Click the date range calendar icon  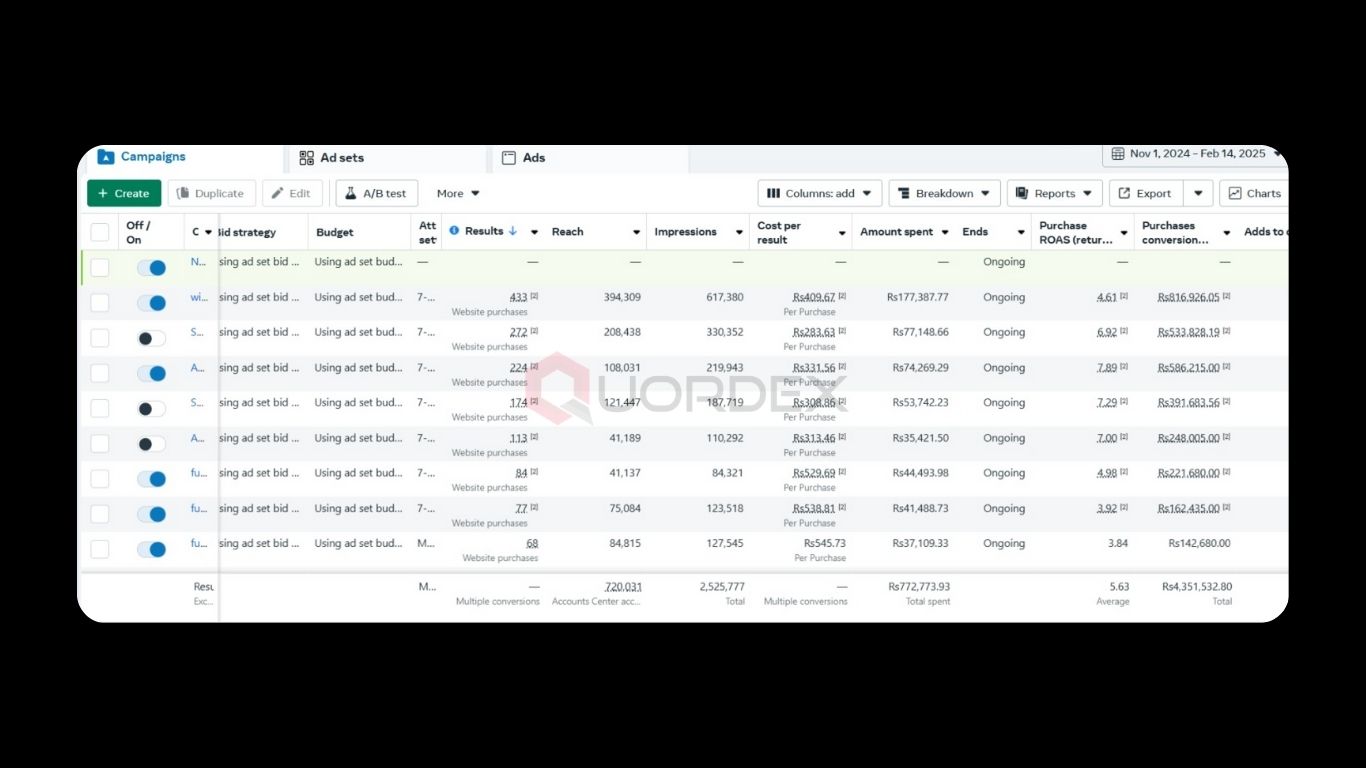pos(1117,154)
